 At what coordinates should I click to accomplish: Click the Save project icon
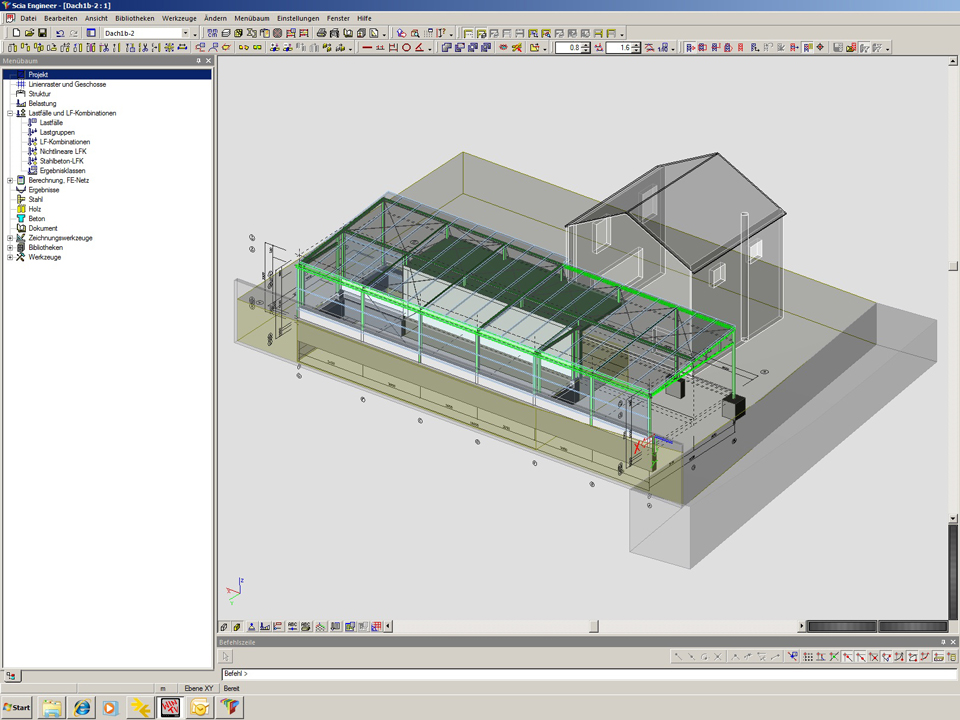43,33
